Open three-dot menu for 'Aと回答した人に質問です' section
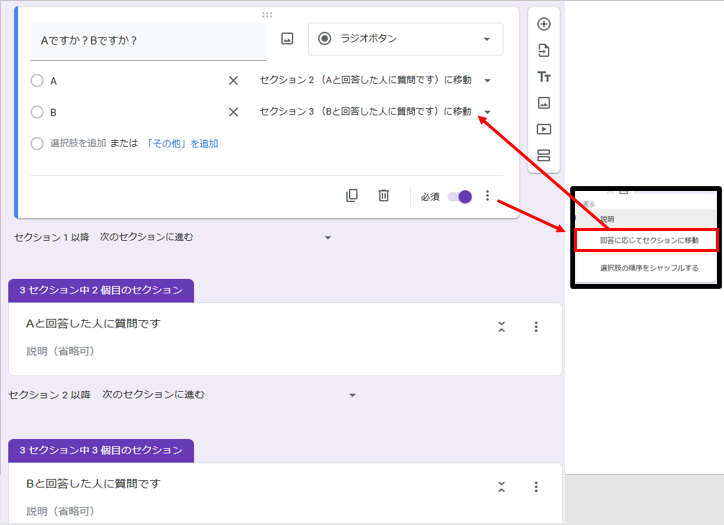The height and width of the screenshot is (525, 724). coord(536,327)
